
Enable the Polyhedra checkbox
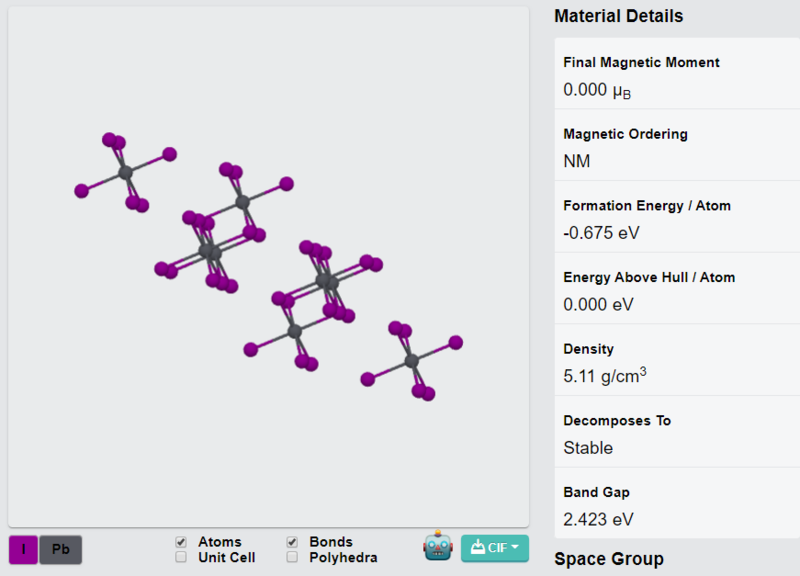pyautogui.click(x=292, y=557)
